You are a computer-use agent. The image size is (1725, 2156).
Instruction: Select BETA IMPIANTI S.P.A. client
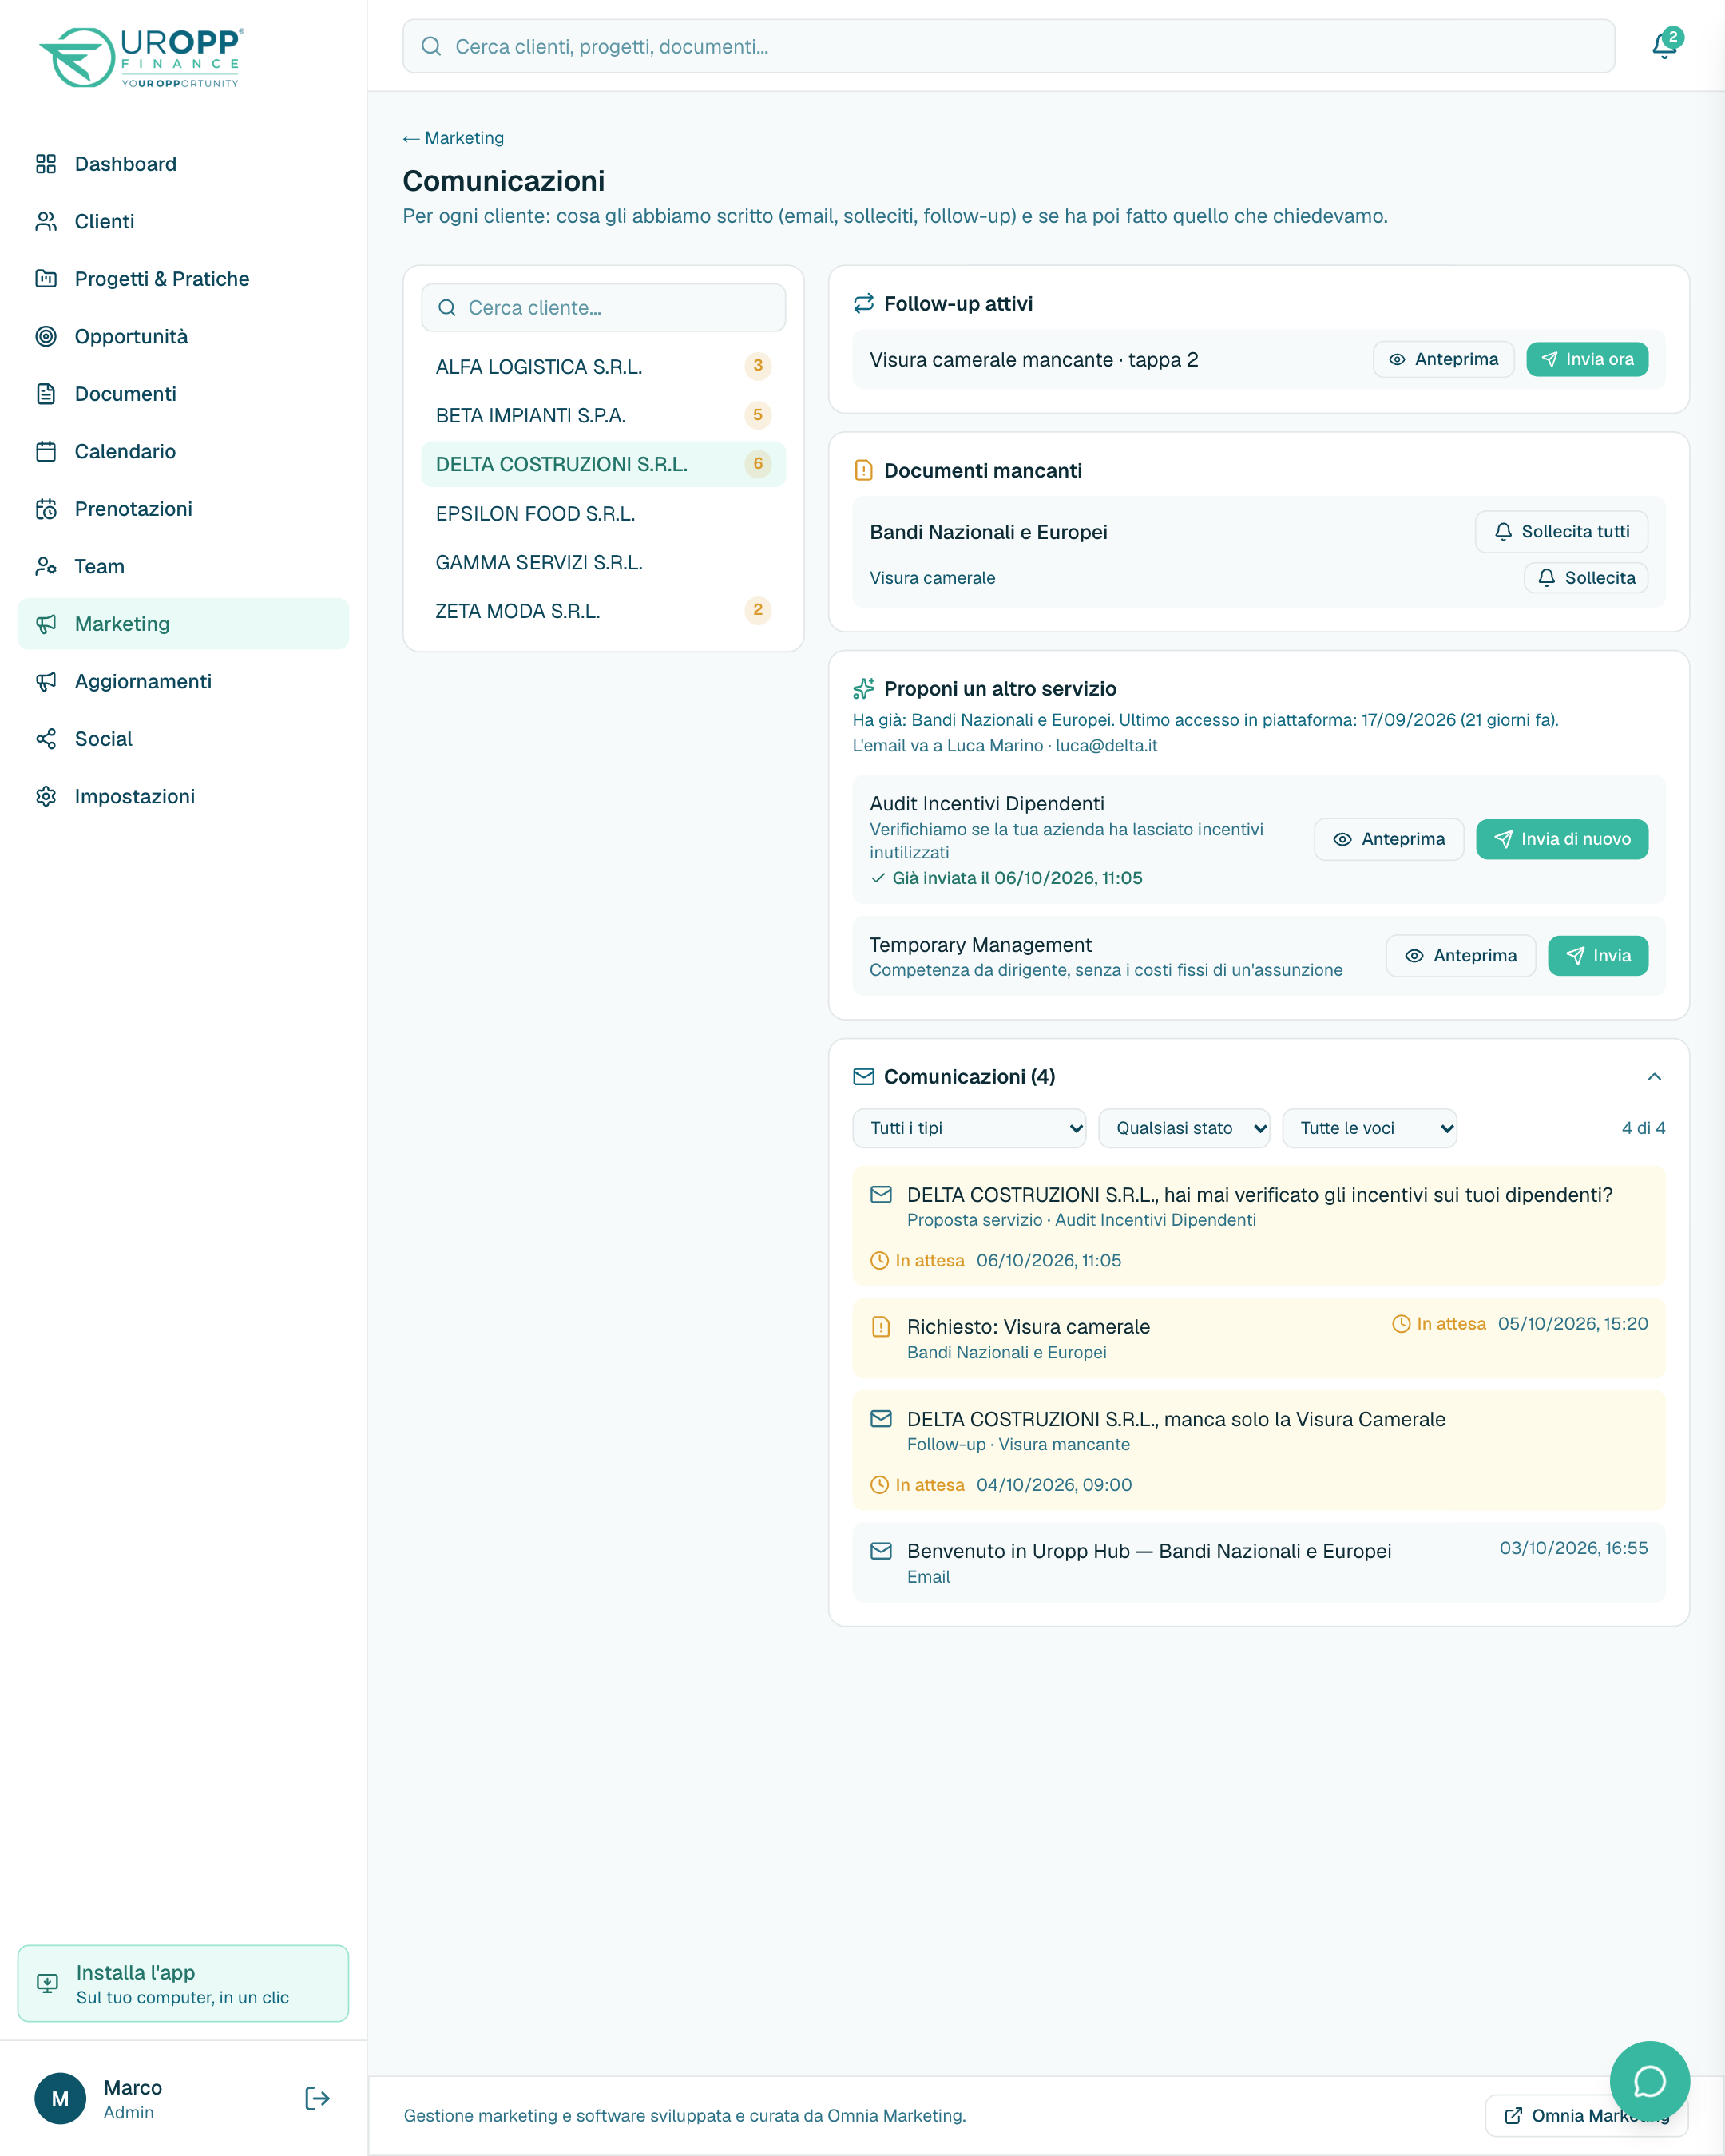603,415
